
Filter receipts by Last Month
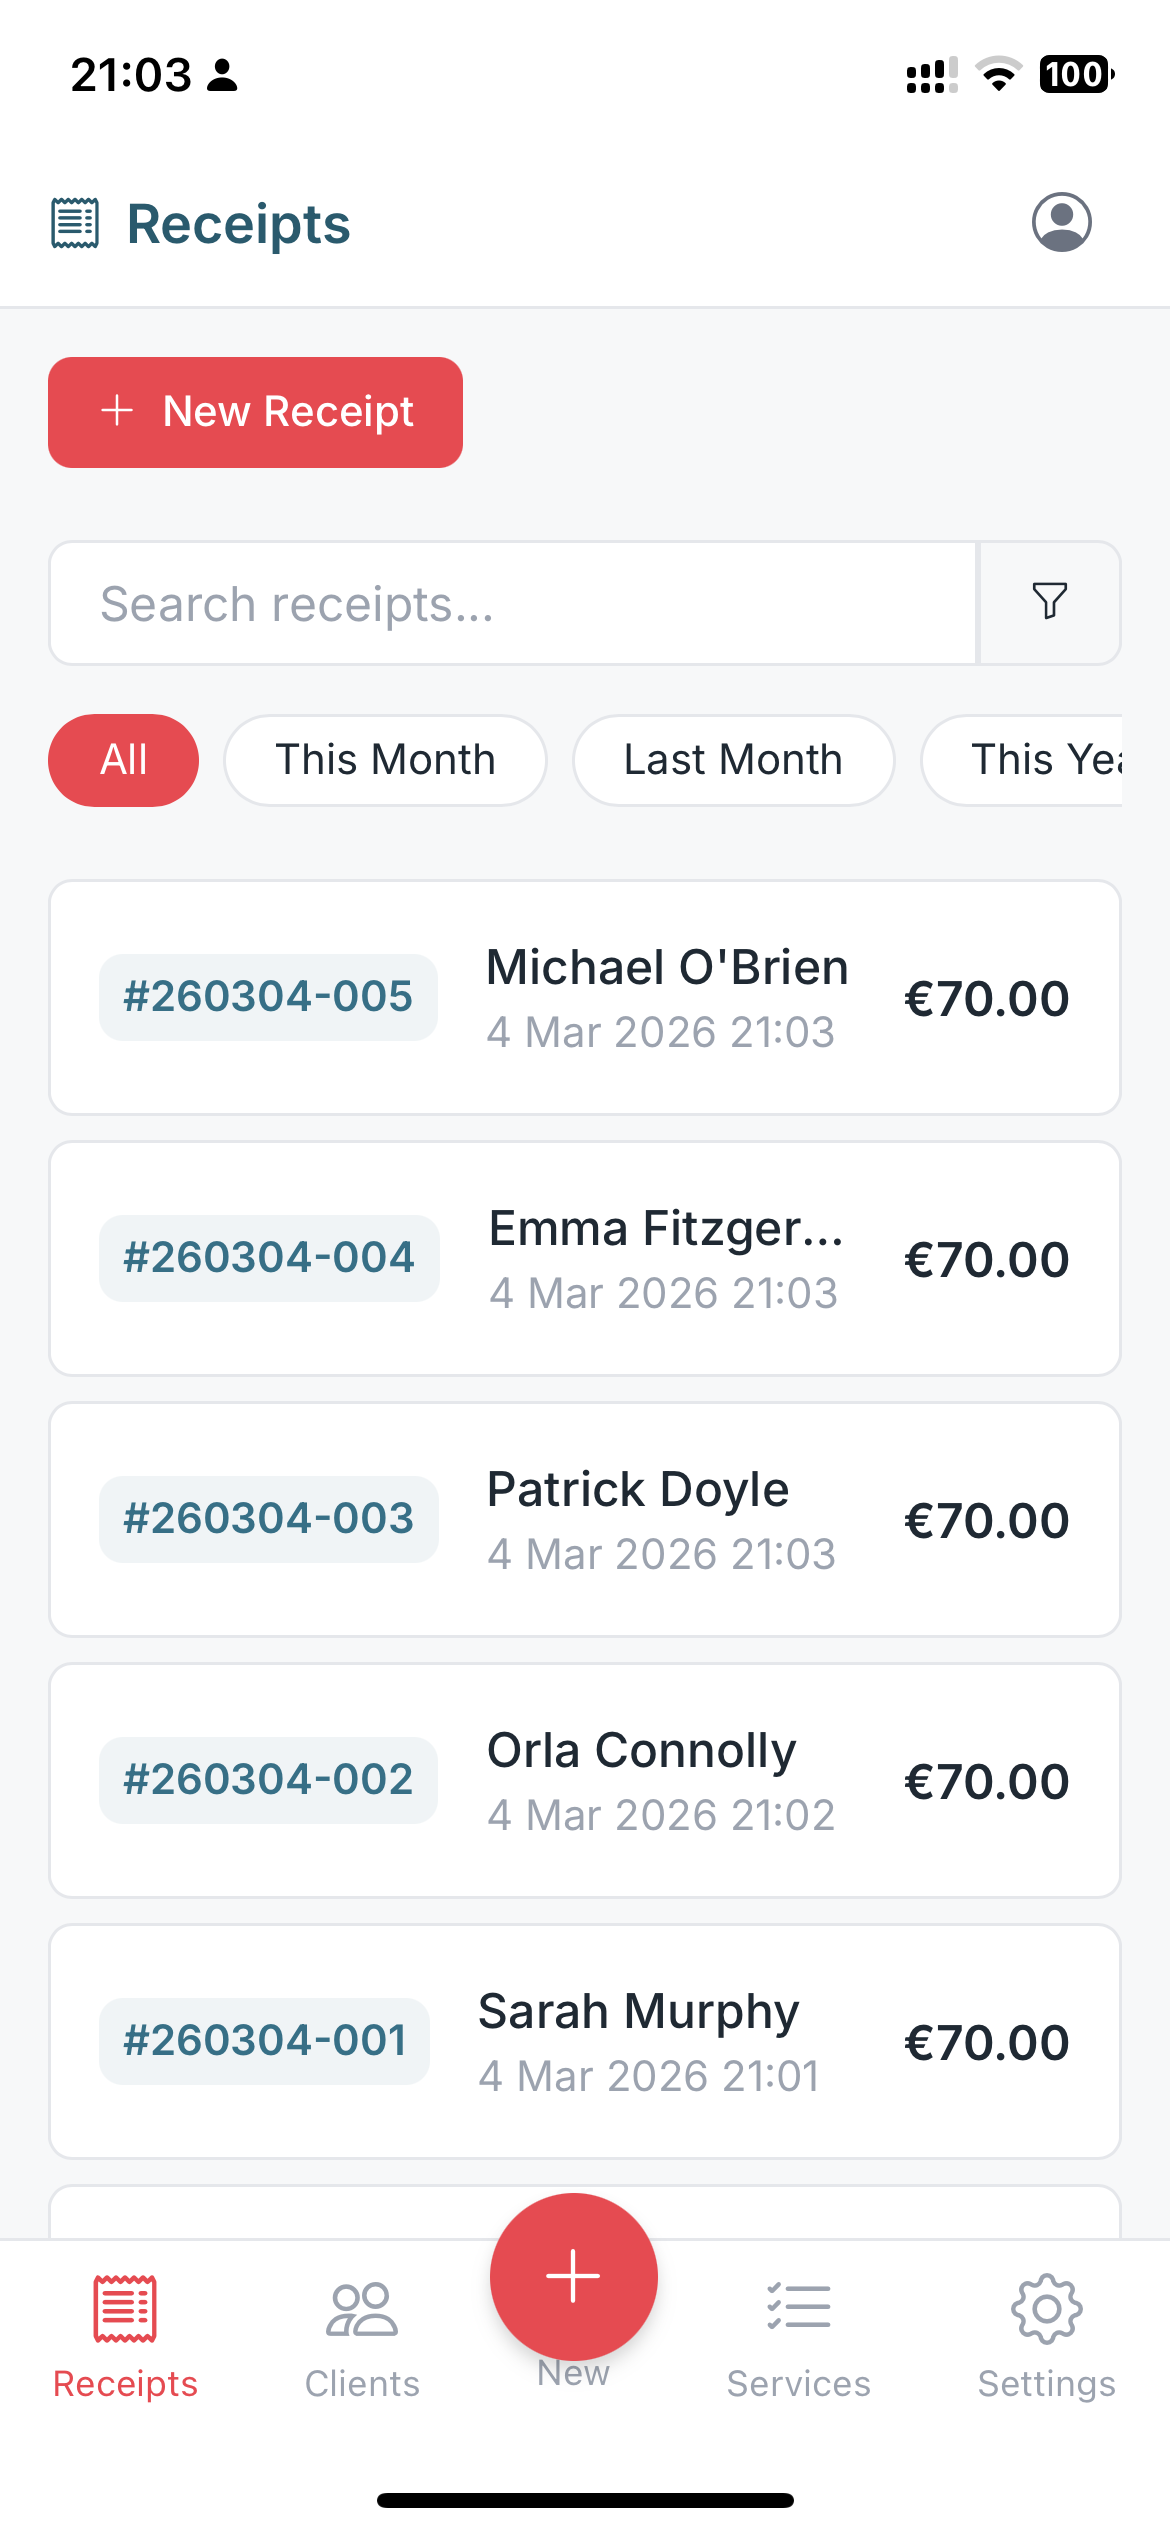733,760
